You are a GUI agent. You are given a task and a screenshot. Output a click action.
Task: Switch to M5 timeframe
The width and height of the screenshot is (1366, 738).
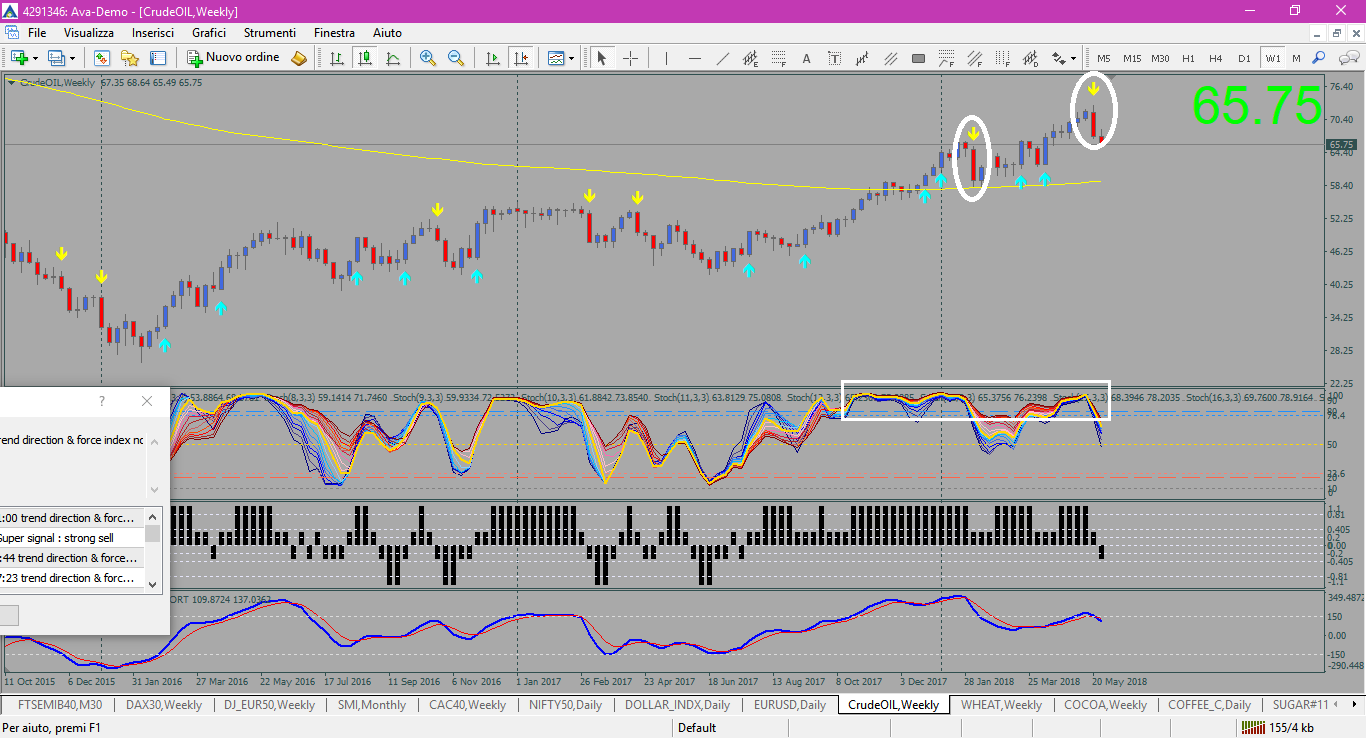[1104, 58]
